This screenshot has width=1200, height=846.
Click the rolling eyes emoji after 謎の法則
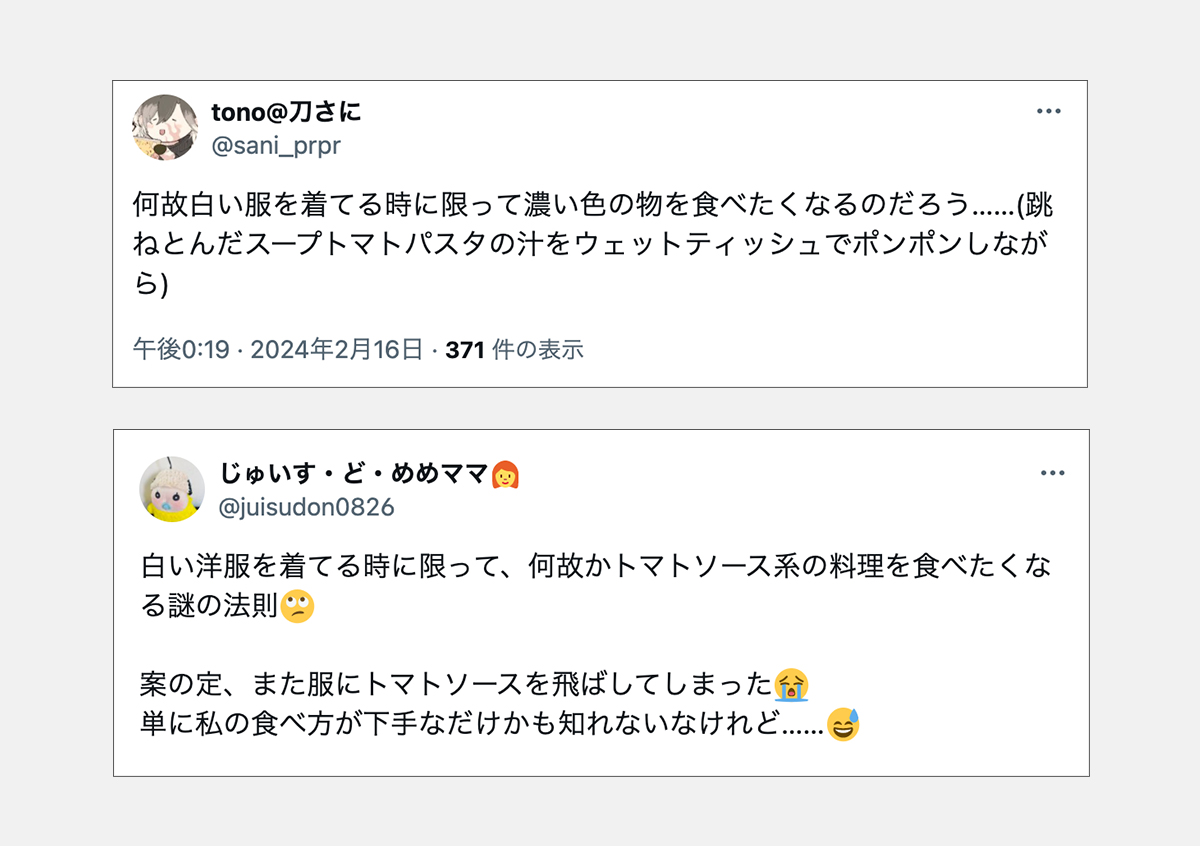[x=298, y=607]
